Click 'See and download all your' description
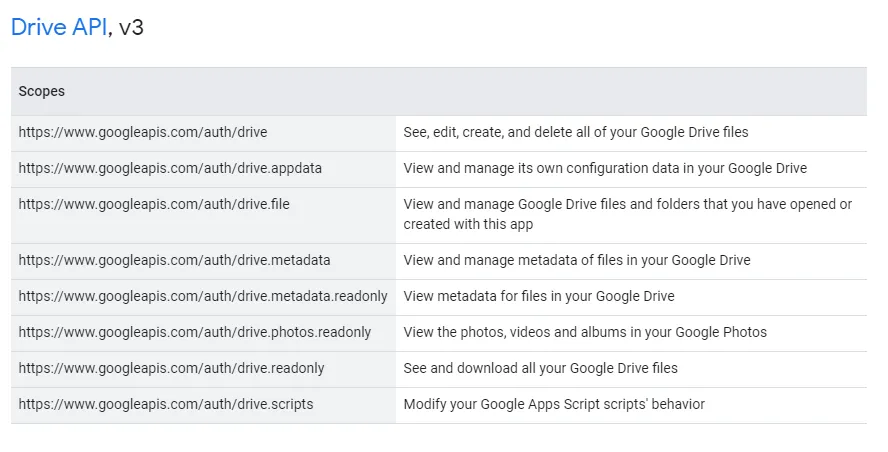Viewport: 888px width, 452px height. coord(540,368)
